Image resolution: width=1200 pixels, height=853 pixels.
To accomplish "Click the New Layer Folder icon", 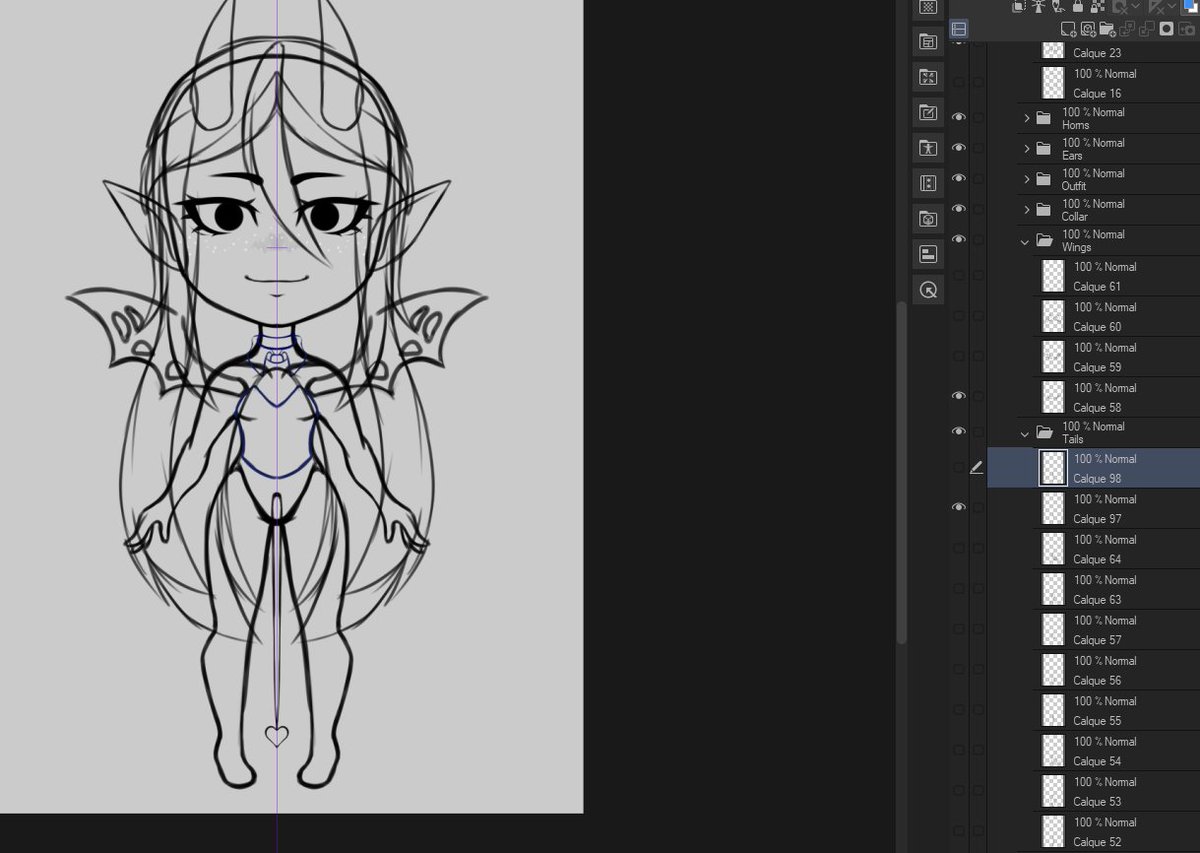I will tap(1107, 28).
